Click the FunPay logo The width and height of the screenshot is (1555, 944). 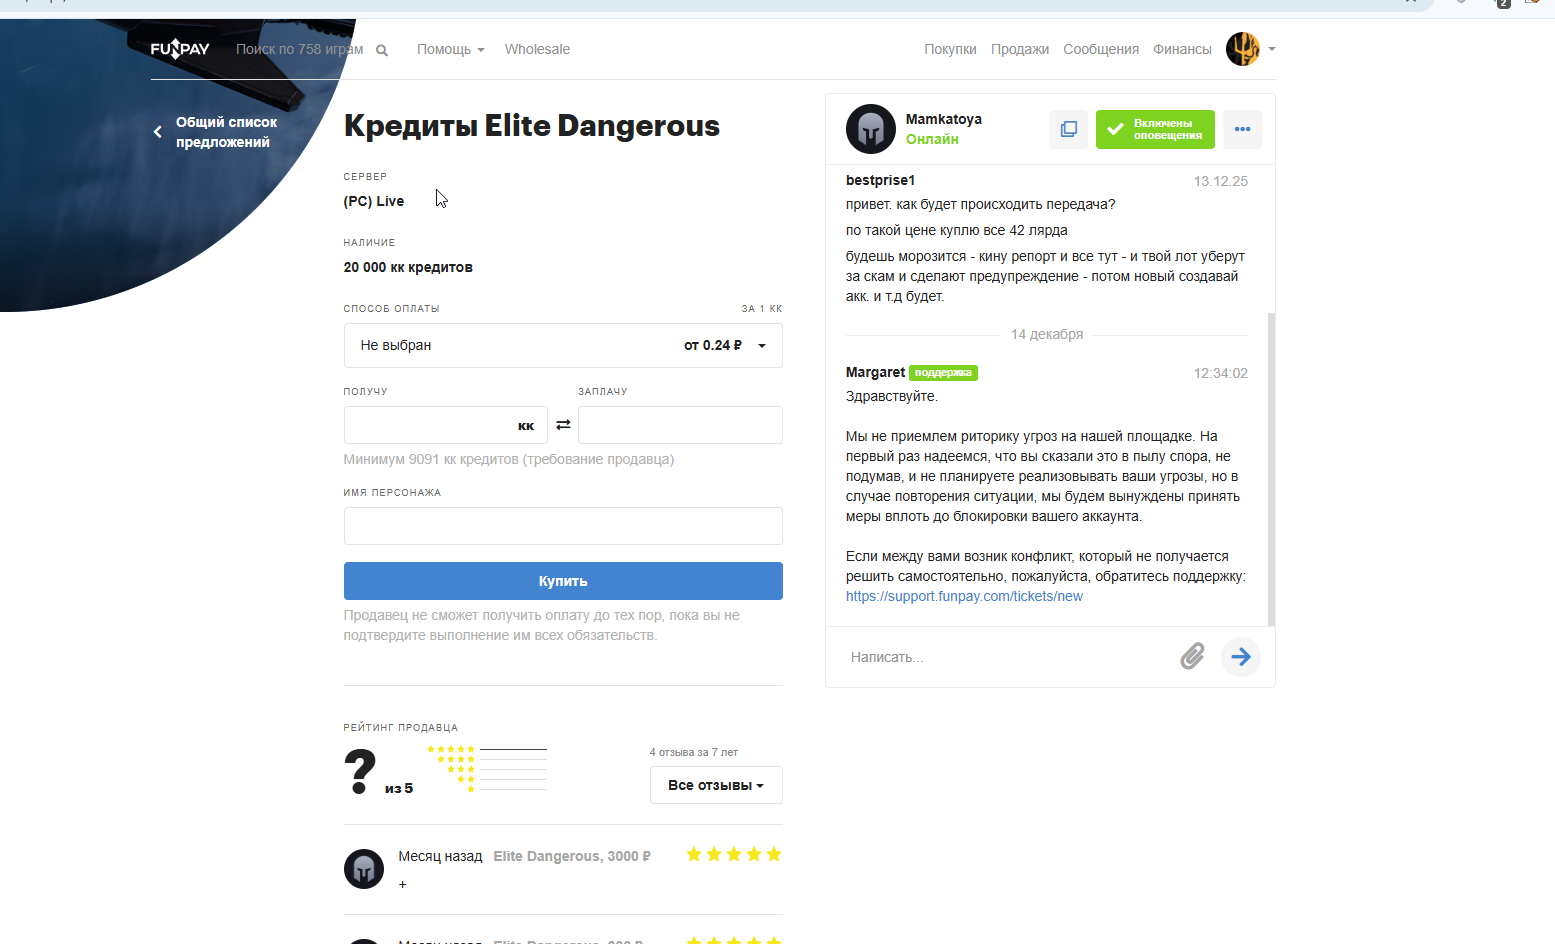coord(180,49)
